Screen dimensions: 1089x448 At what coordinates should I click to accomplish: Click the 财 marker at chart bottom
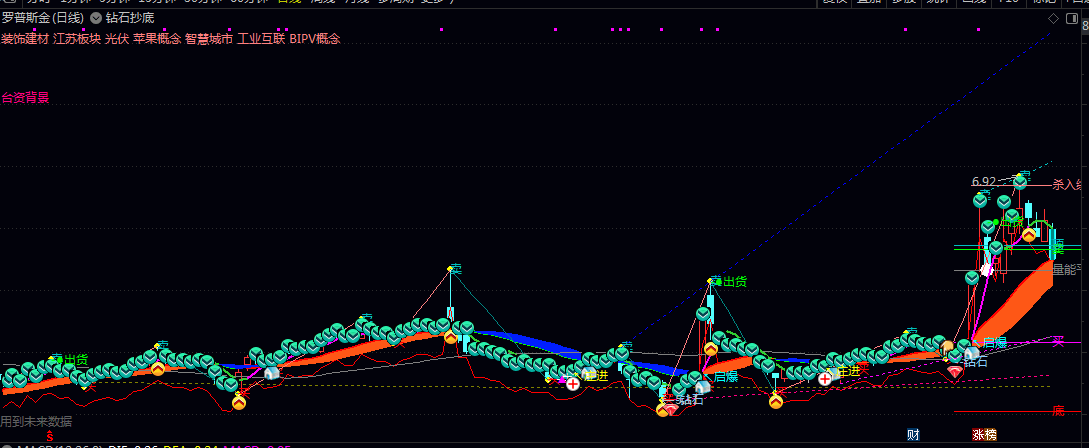(912, 434)
